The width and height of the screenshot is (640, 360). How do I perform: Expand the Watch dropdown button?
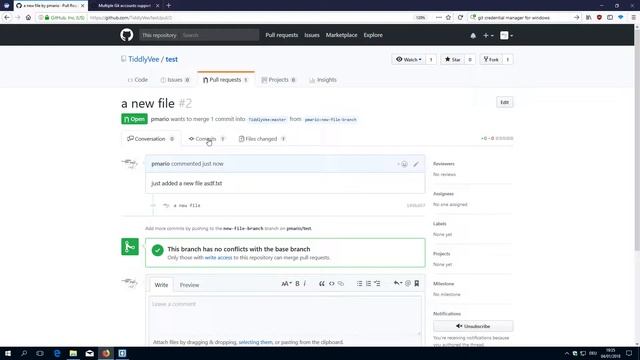(x=409, y=60)
